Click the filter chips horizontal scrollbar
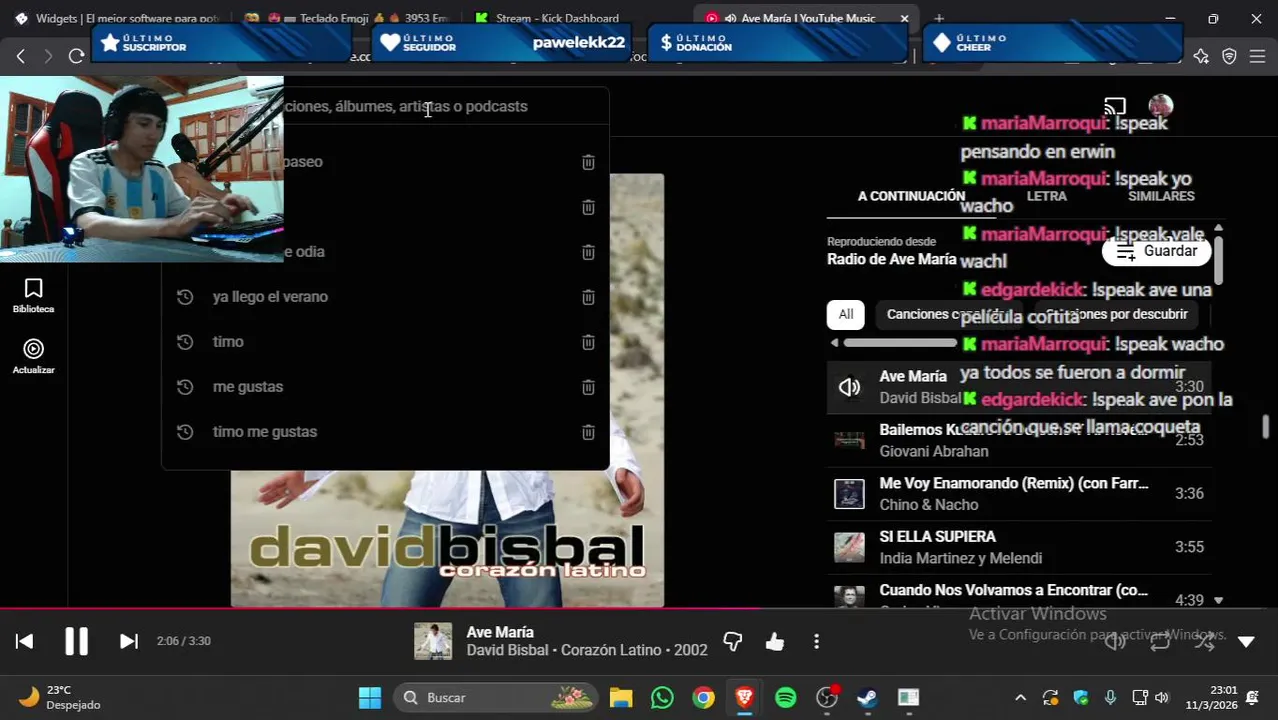The image size is (1278, 720). pyautogui.click(x=900, y=343)
